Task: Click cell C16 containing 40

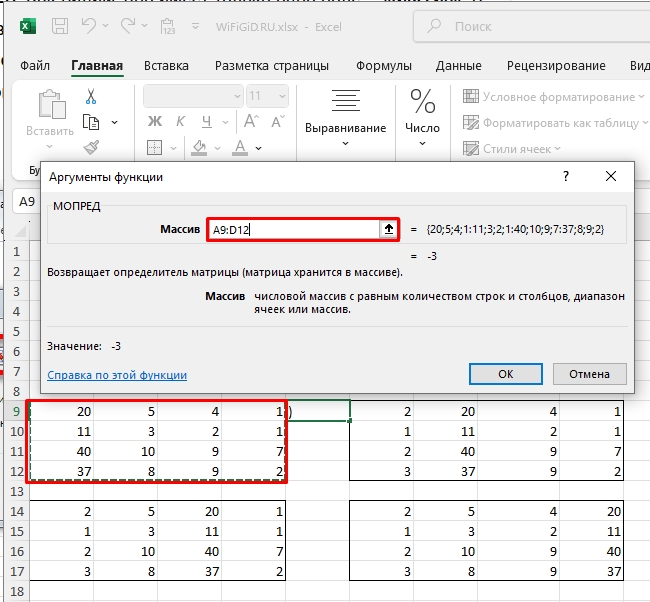Action: (x=189, y=551)
